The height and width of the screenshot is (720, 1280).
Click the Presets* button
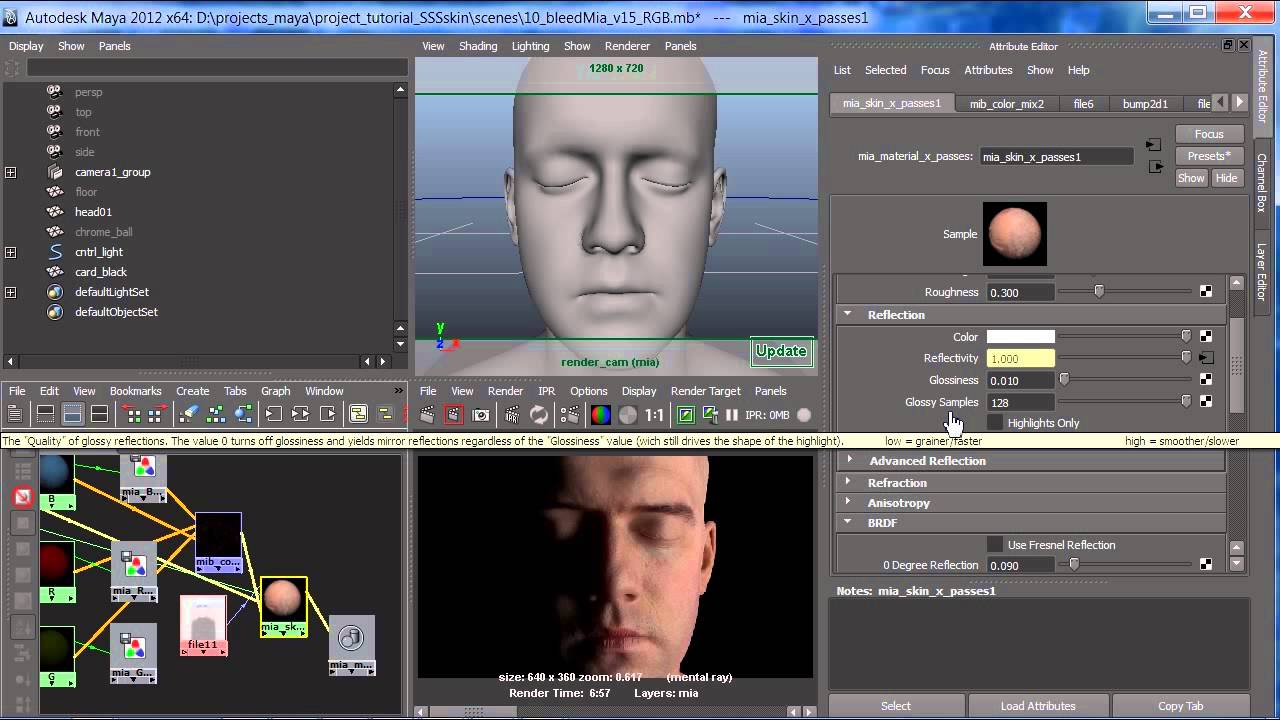[x=1208, y=156]
